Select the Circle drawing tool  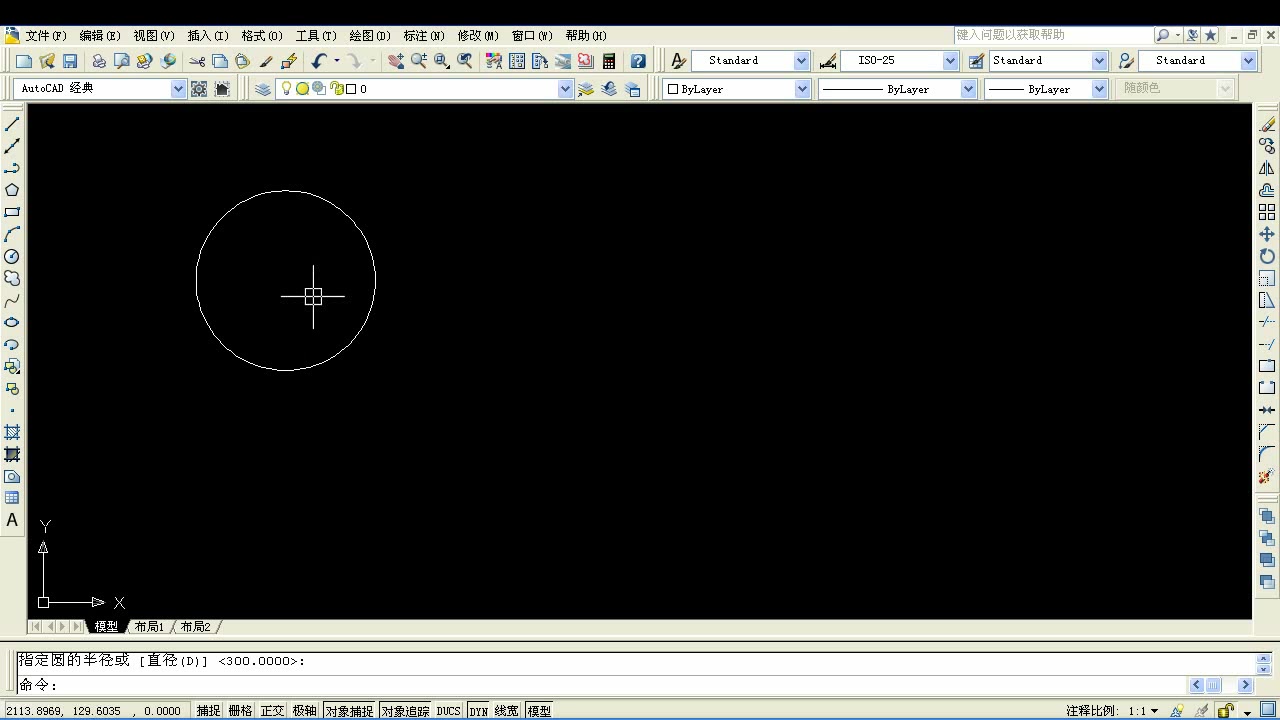click(12, 256)
